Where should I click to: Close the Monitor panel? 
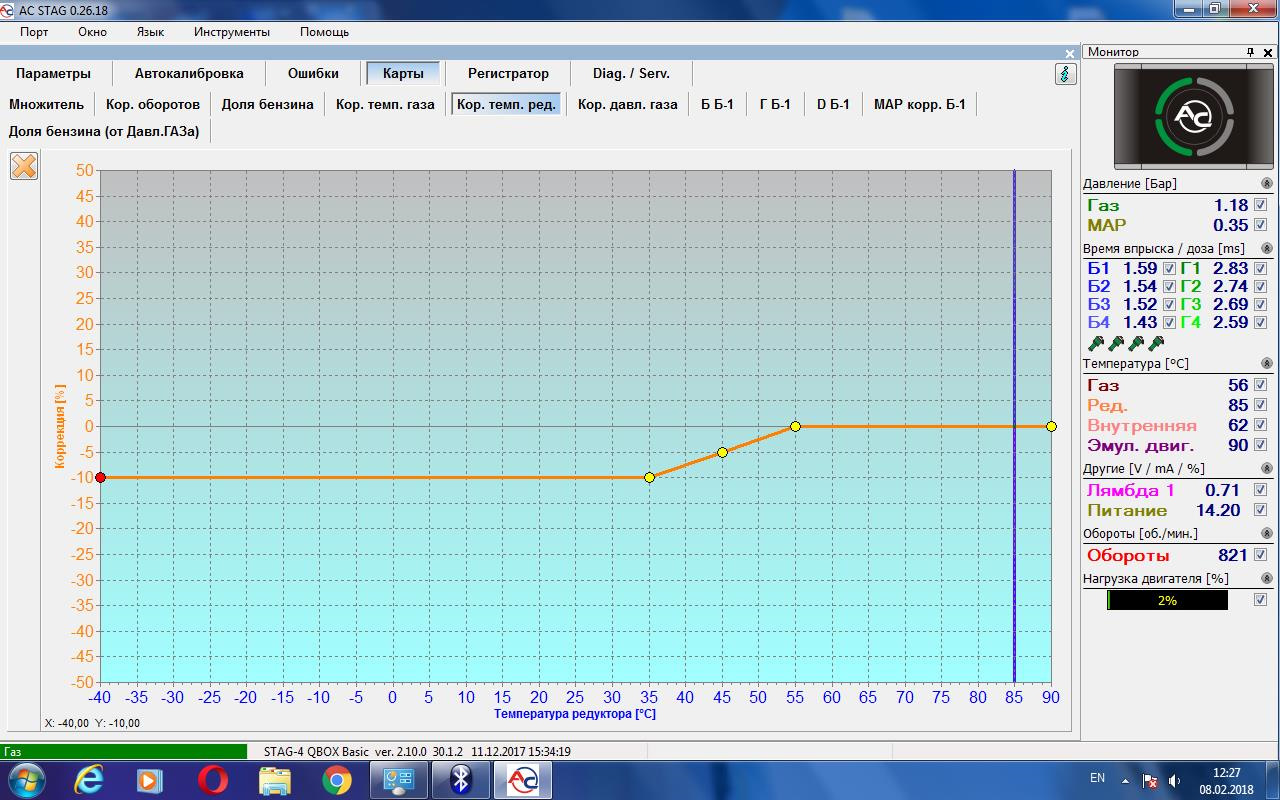[1268, 52]
